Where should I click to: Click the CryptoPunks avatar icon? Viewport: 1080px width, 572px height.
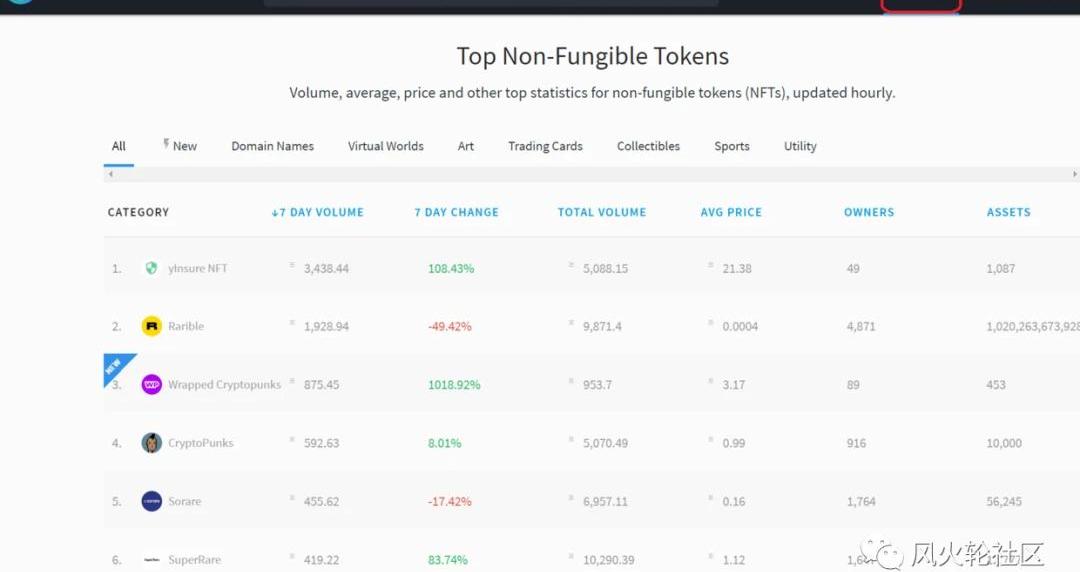(x=152, y=442)
